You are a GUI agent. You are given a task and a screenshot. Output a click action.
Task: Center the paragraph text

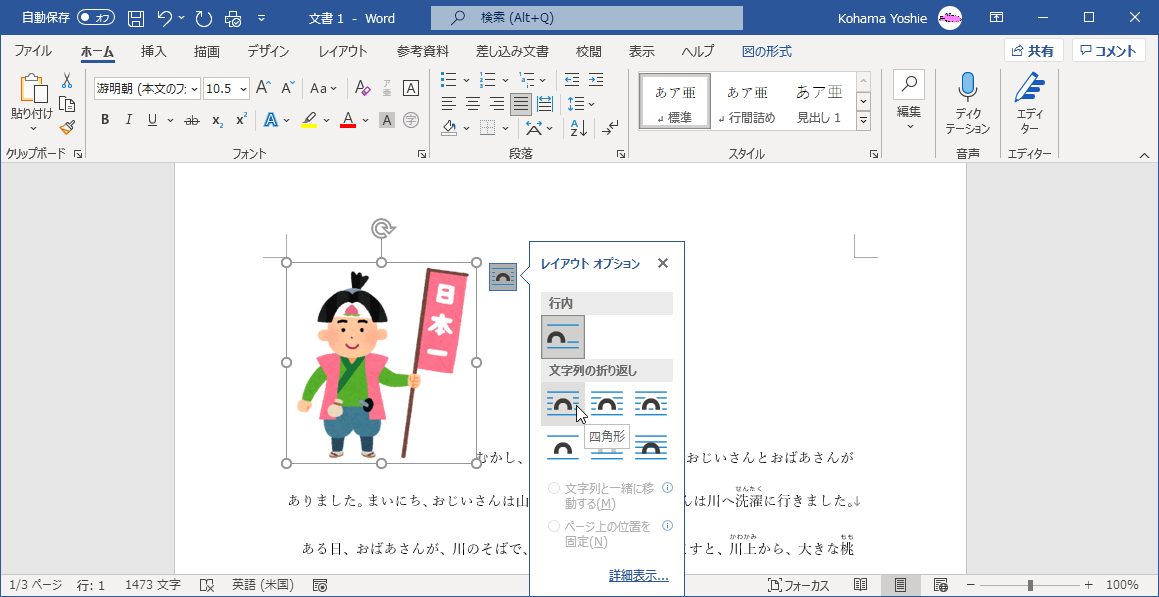point(472,103)
